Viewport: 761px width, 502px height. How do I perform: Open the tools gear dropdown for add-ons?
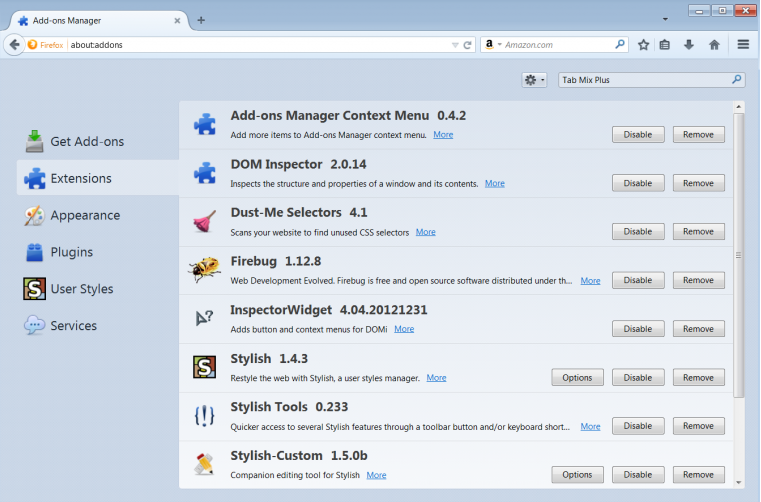534,80
